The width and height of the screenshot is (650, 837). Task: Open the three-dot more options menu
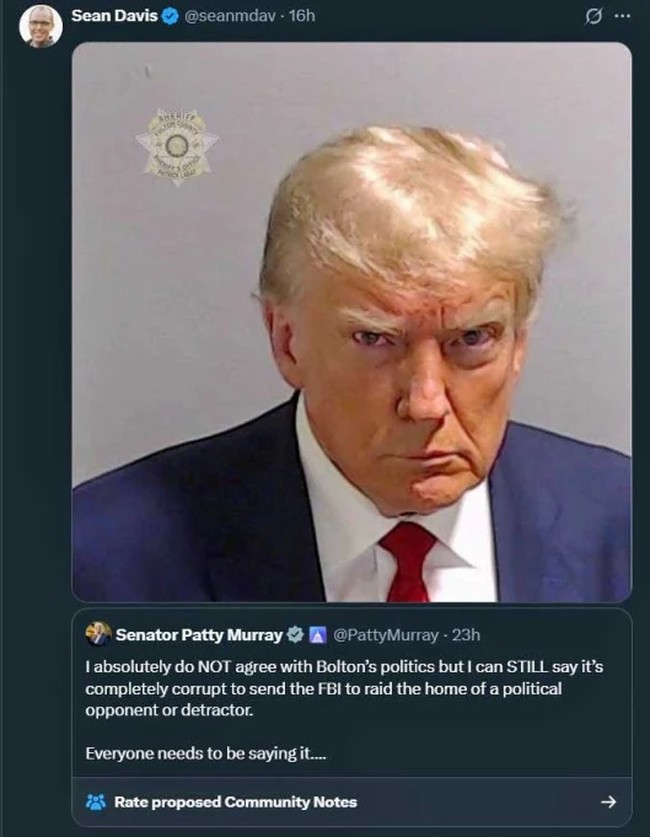[622, 16]
